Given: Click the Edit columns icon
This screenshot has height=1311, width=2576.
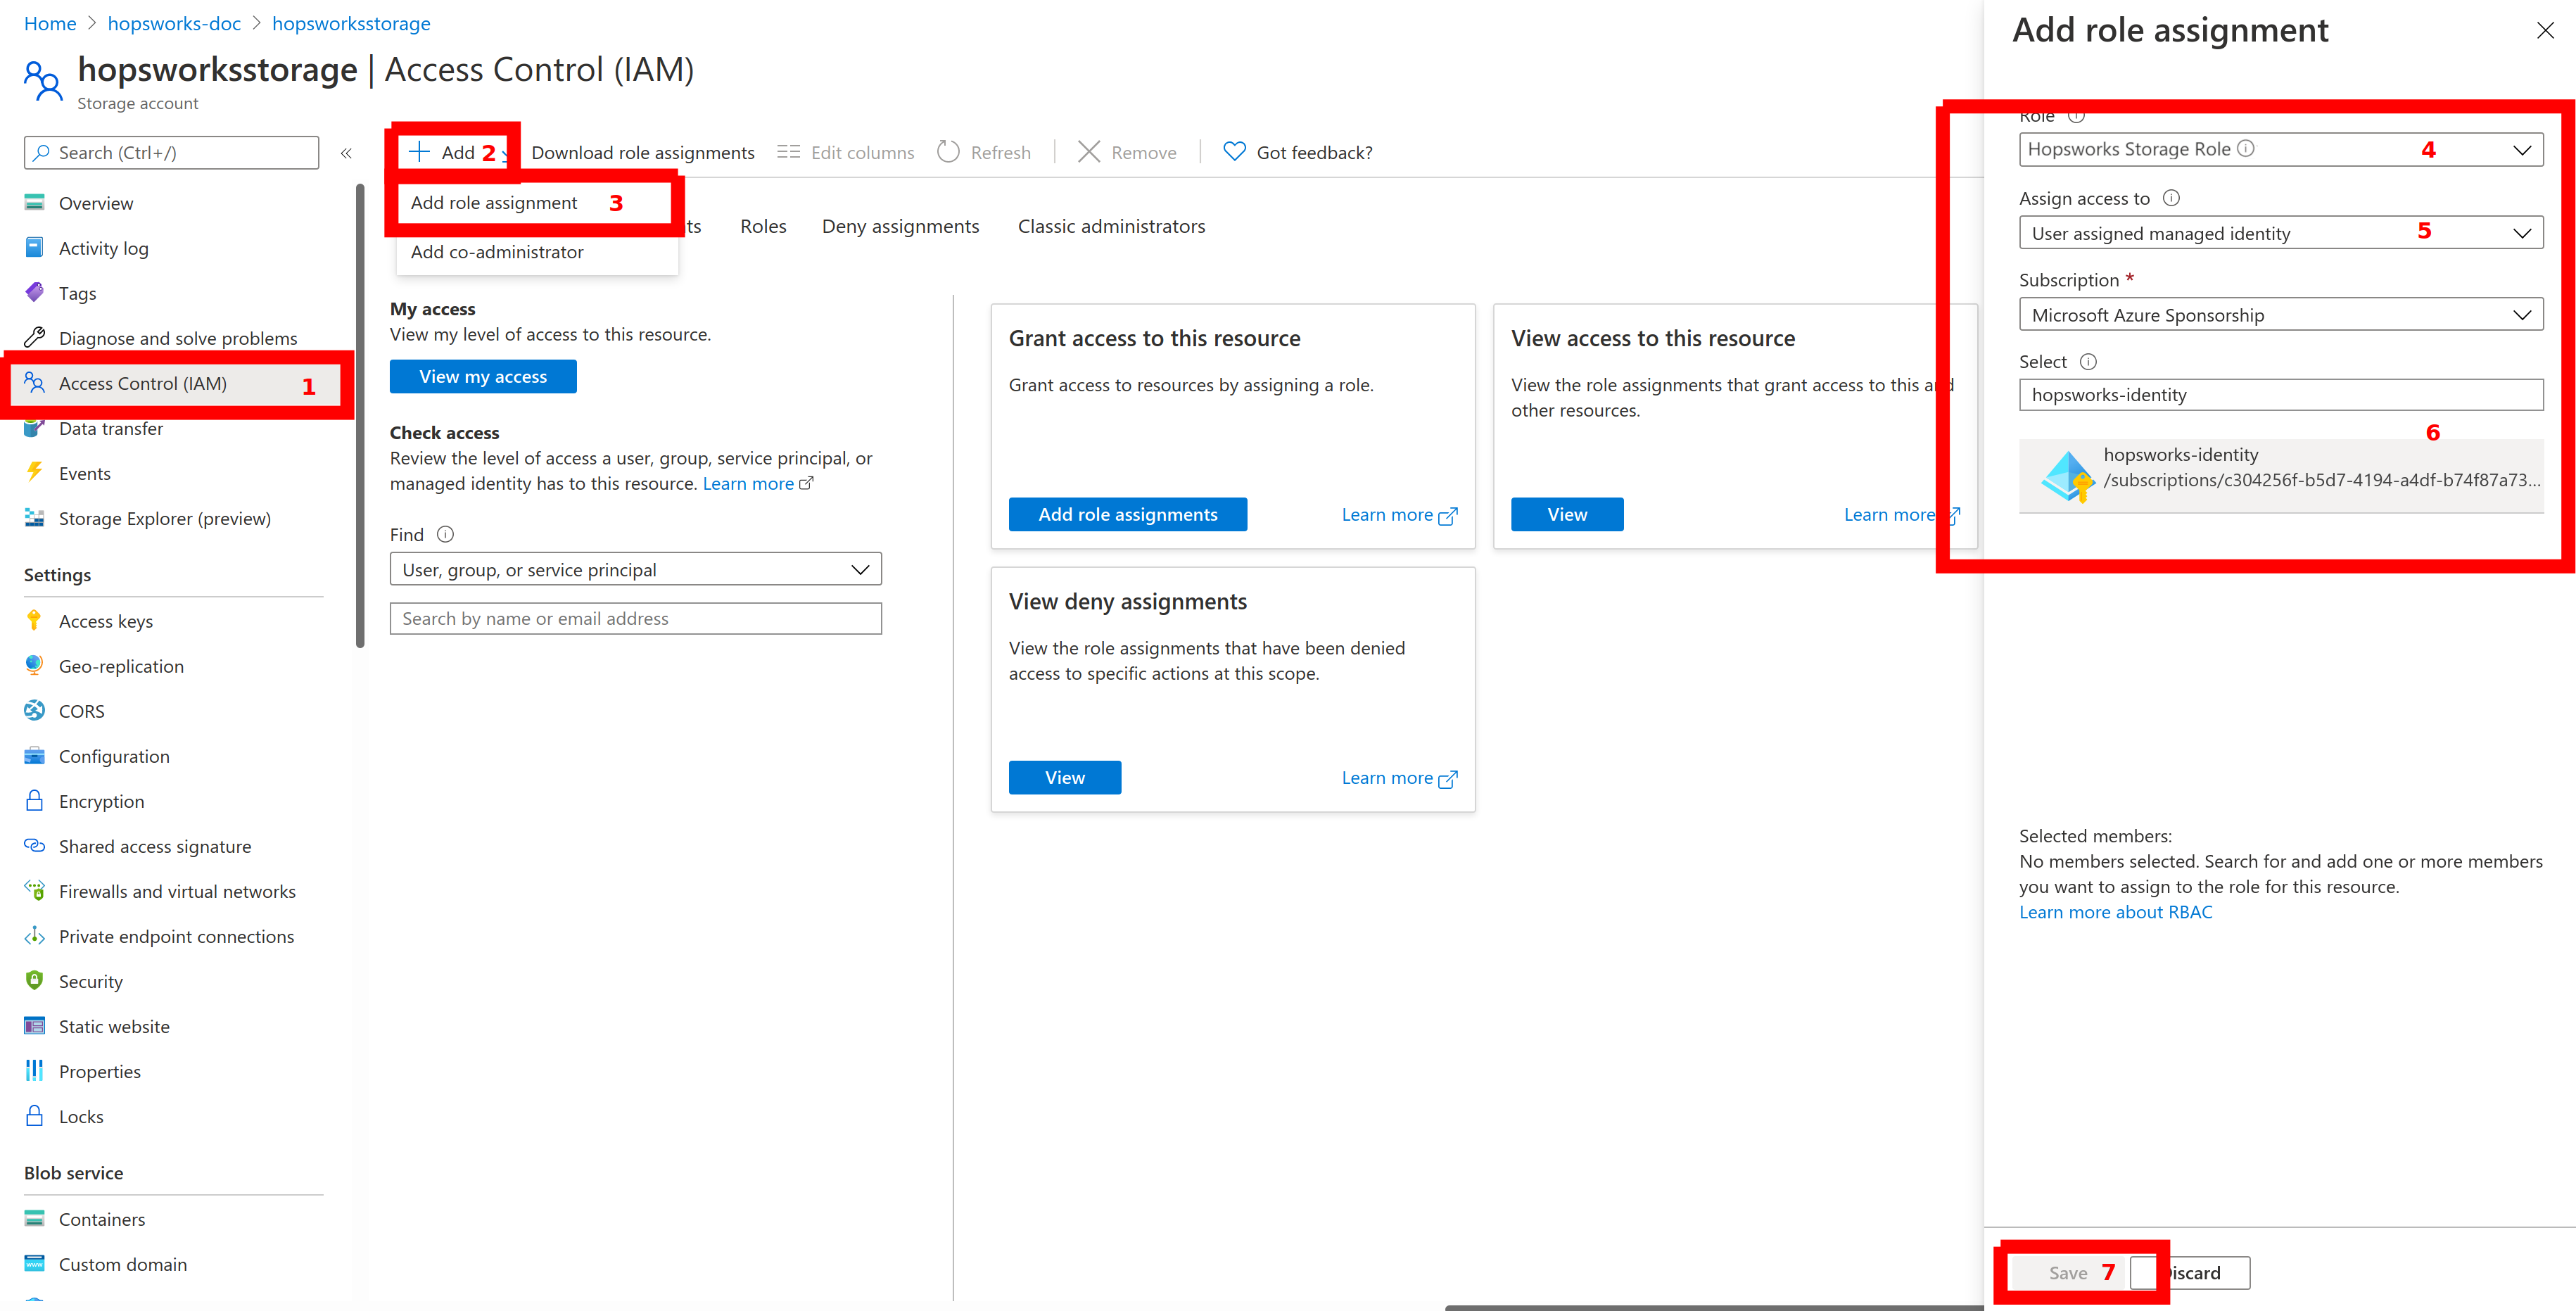Looking at the screenshot, I should [788, 152].
